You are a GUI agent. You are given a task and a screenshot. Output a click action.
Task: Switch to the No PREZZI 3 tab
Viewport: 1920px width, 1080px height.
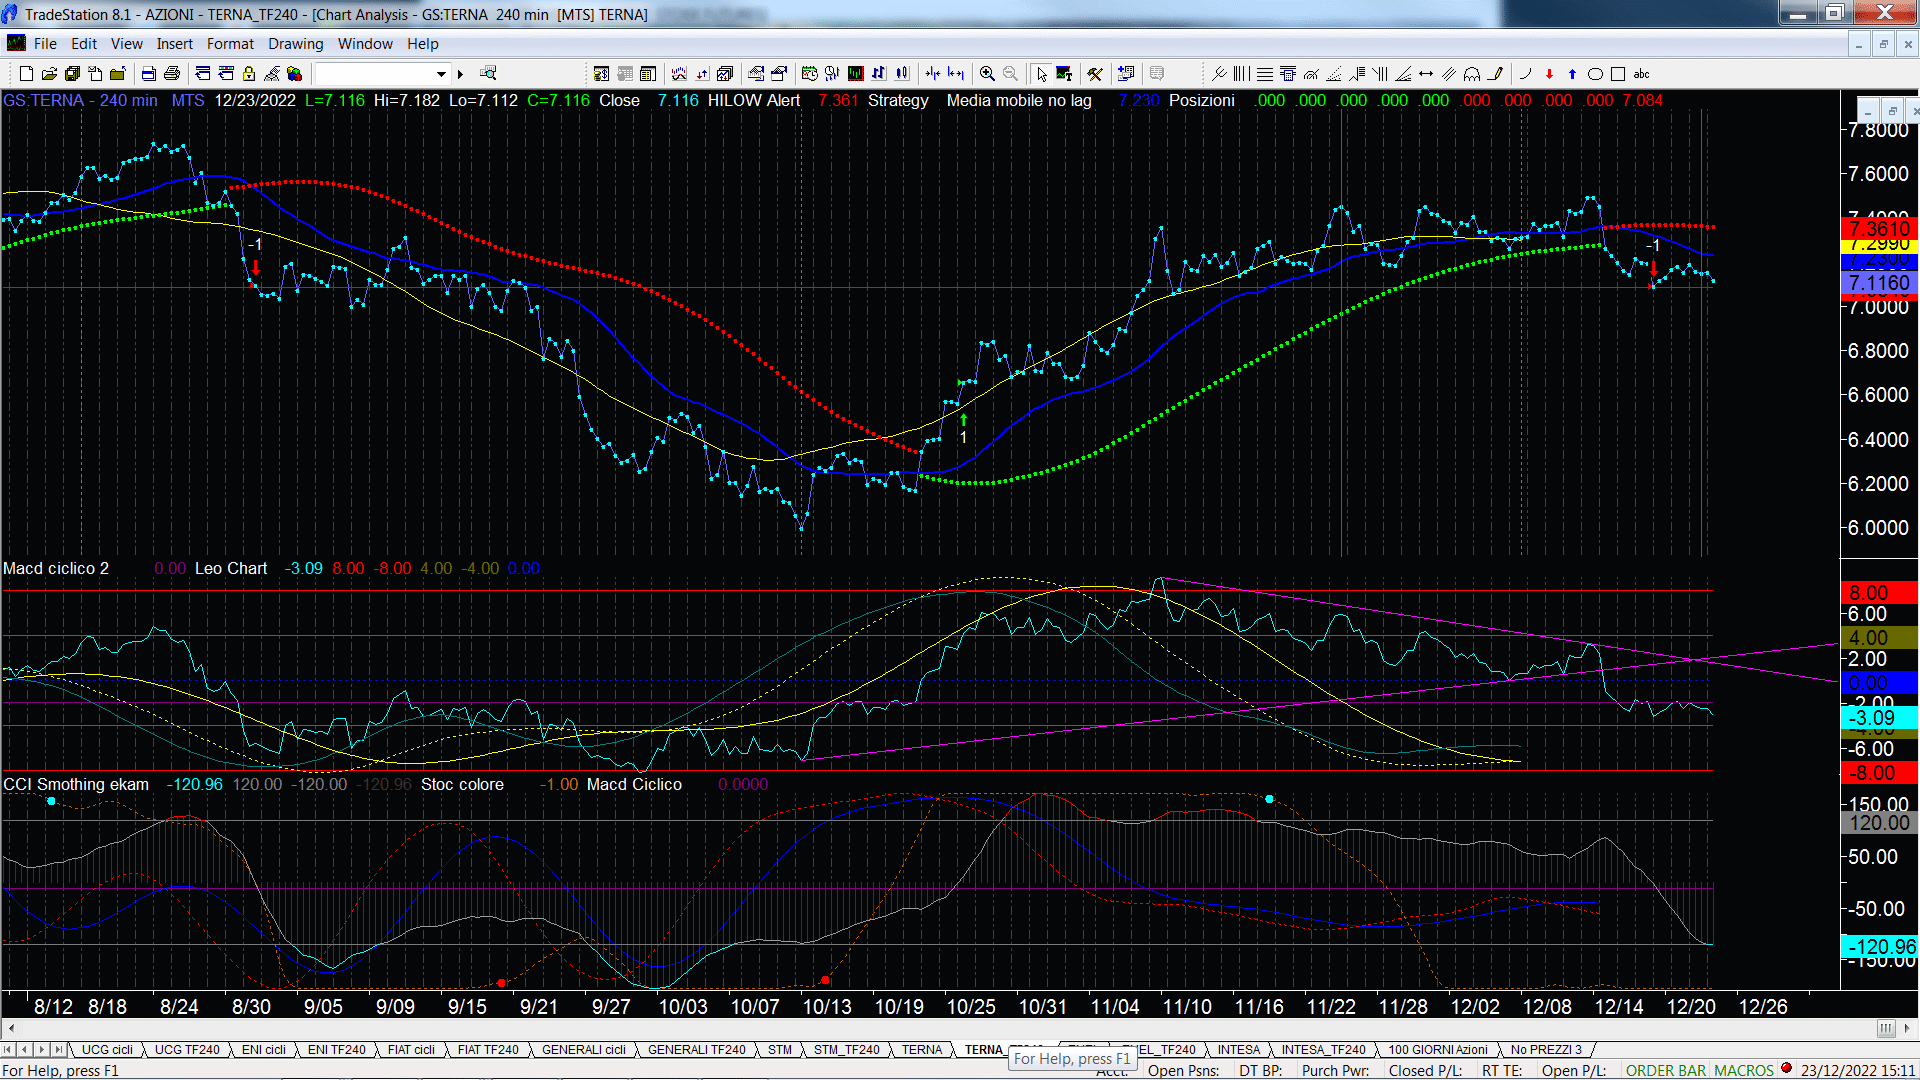[1546, 1050]
